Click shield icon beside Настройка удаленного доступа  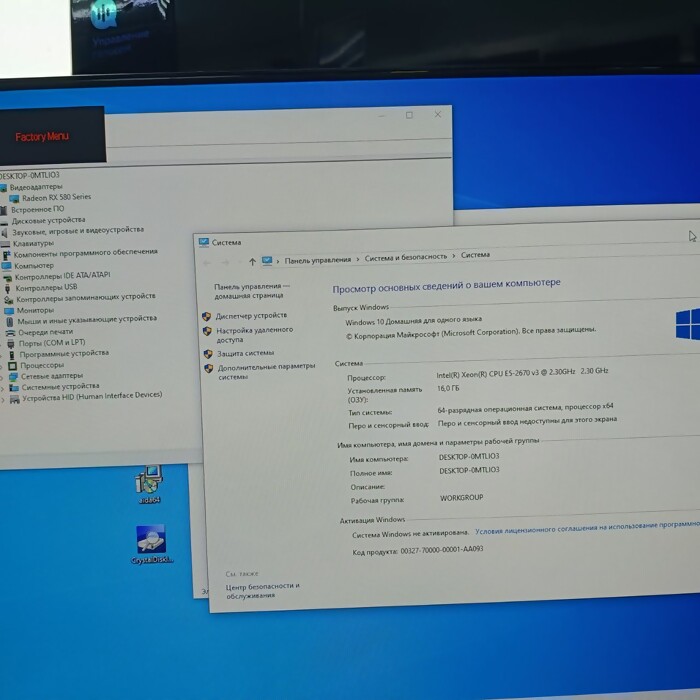(207, 331)
